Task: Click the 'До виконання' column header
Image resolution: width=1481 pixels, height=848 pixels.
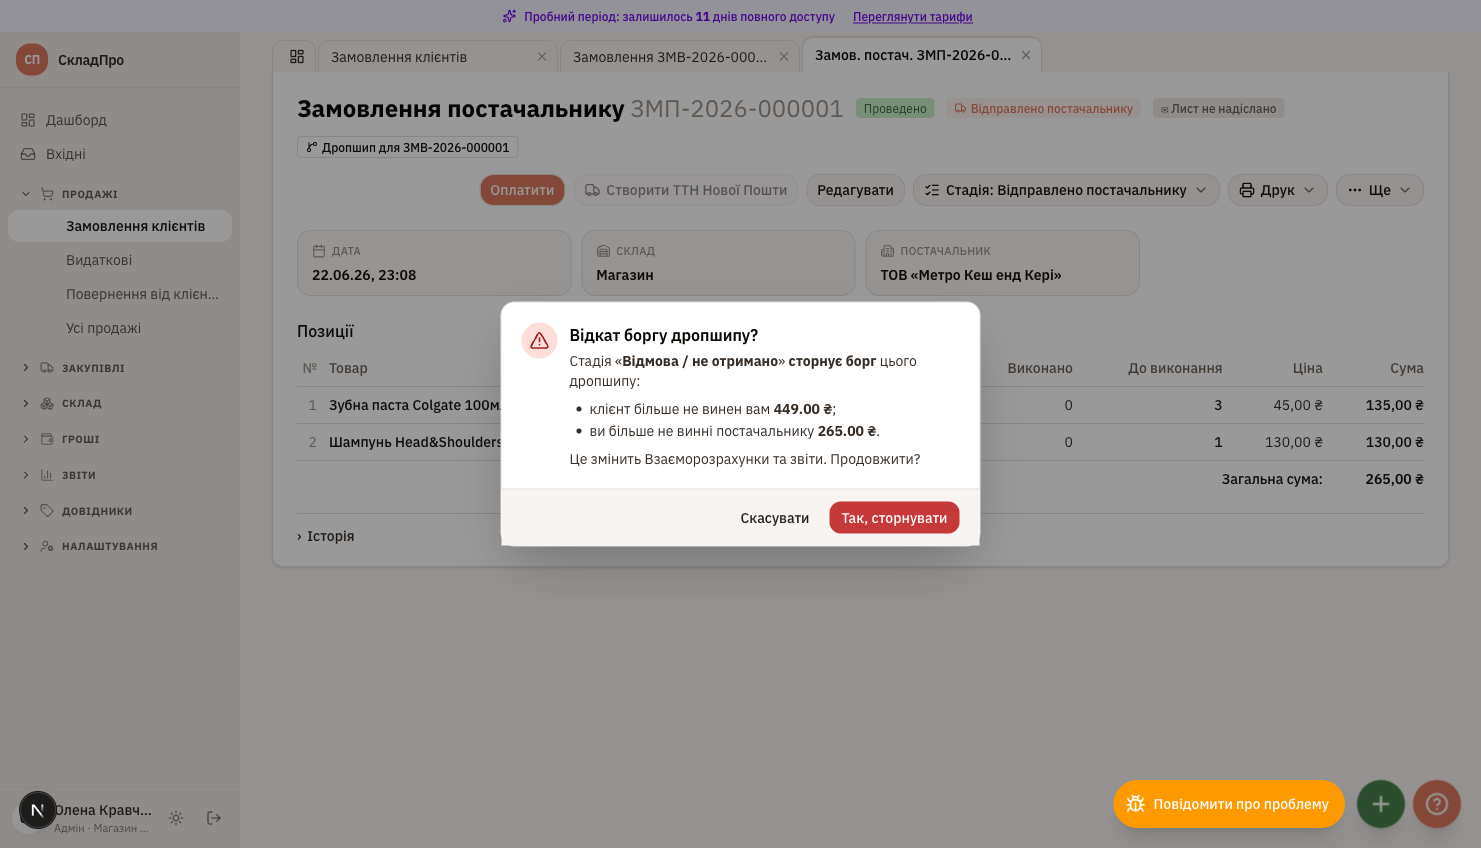Action: [x=1174, y=368]
